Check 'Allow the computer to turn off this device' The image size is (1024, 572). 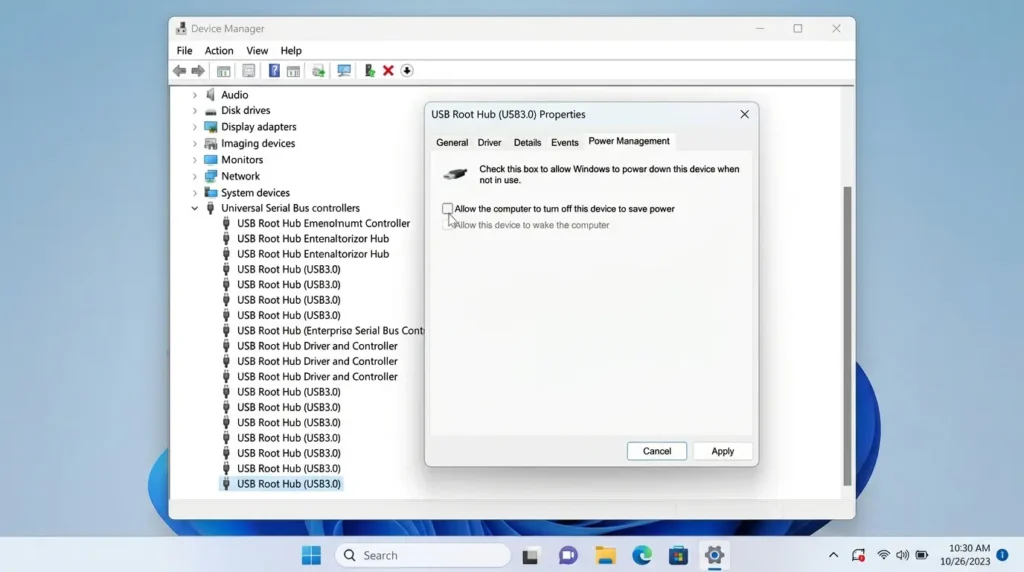click(447, 209)
